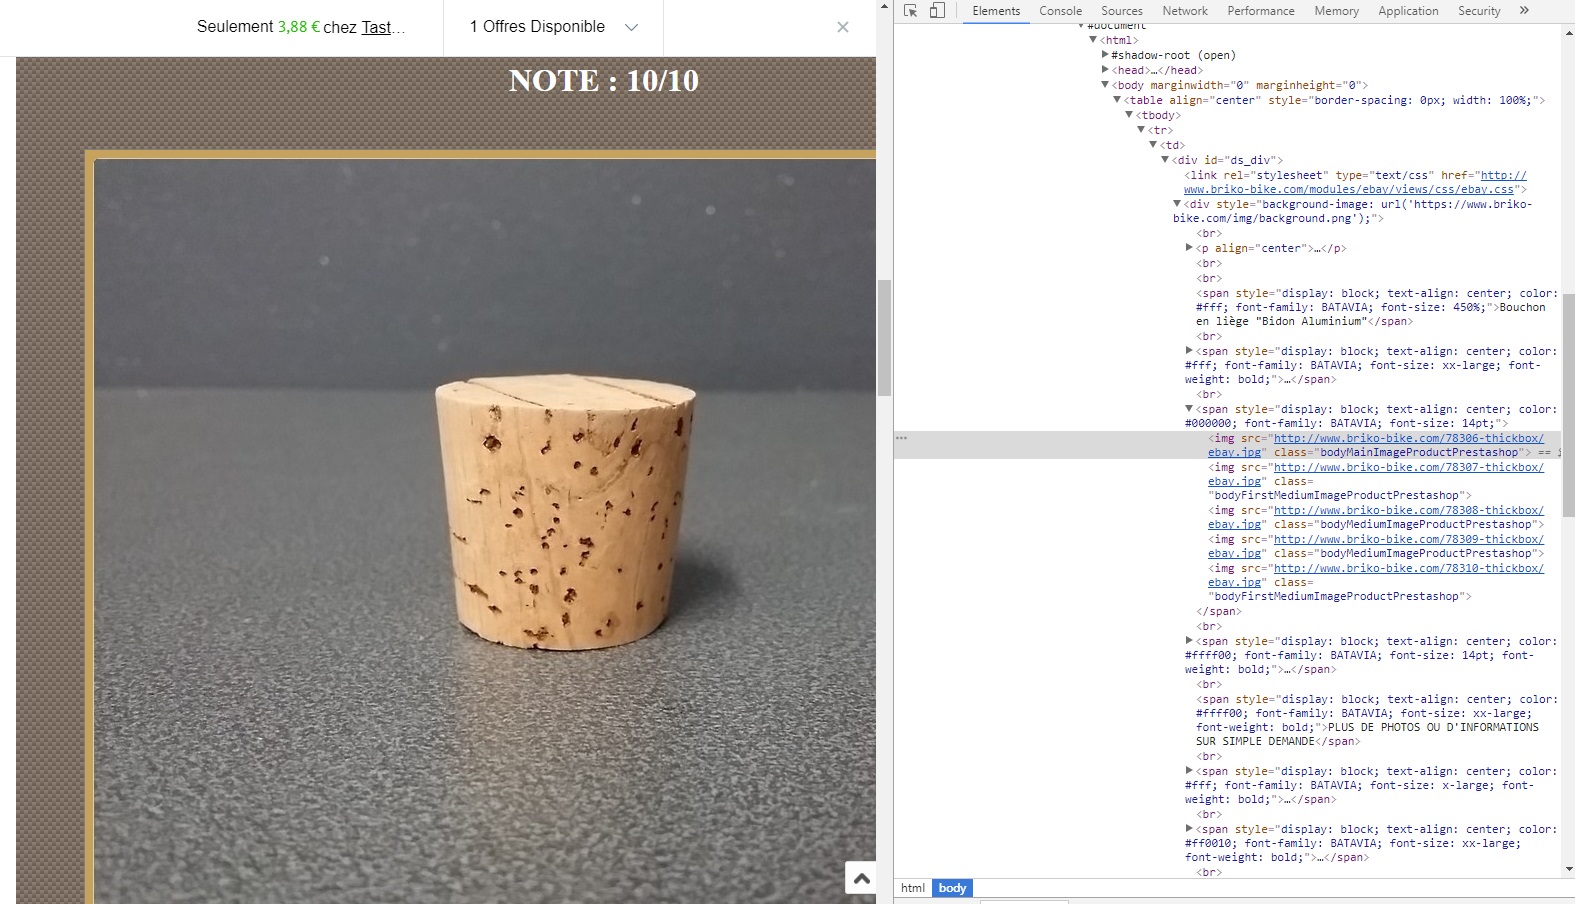The image size is (1575, 904).
Task: Show more DevTools tabs chevron
Action: coord(1524,11)
